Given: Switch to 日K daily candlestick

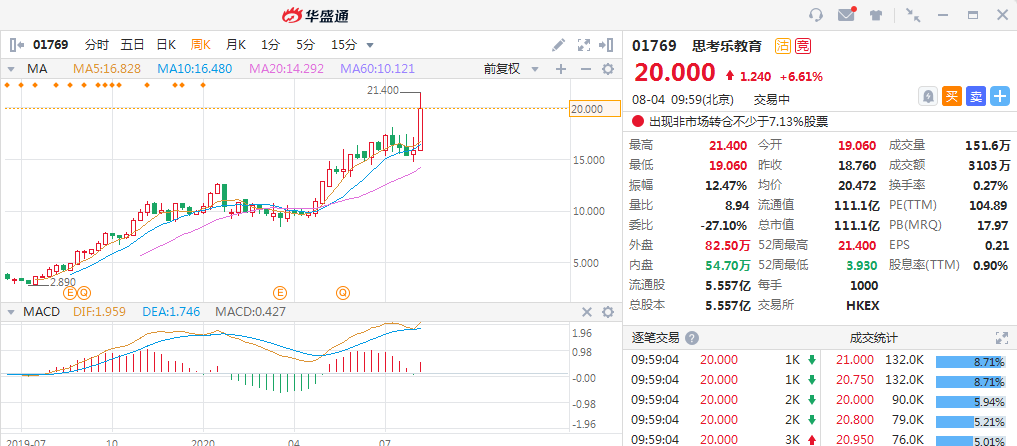Looking at the screenshot, I should 166,45.
